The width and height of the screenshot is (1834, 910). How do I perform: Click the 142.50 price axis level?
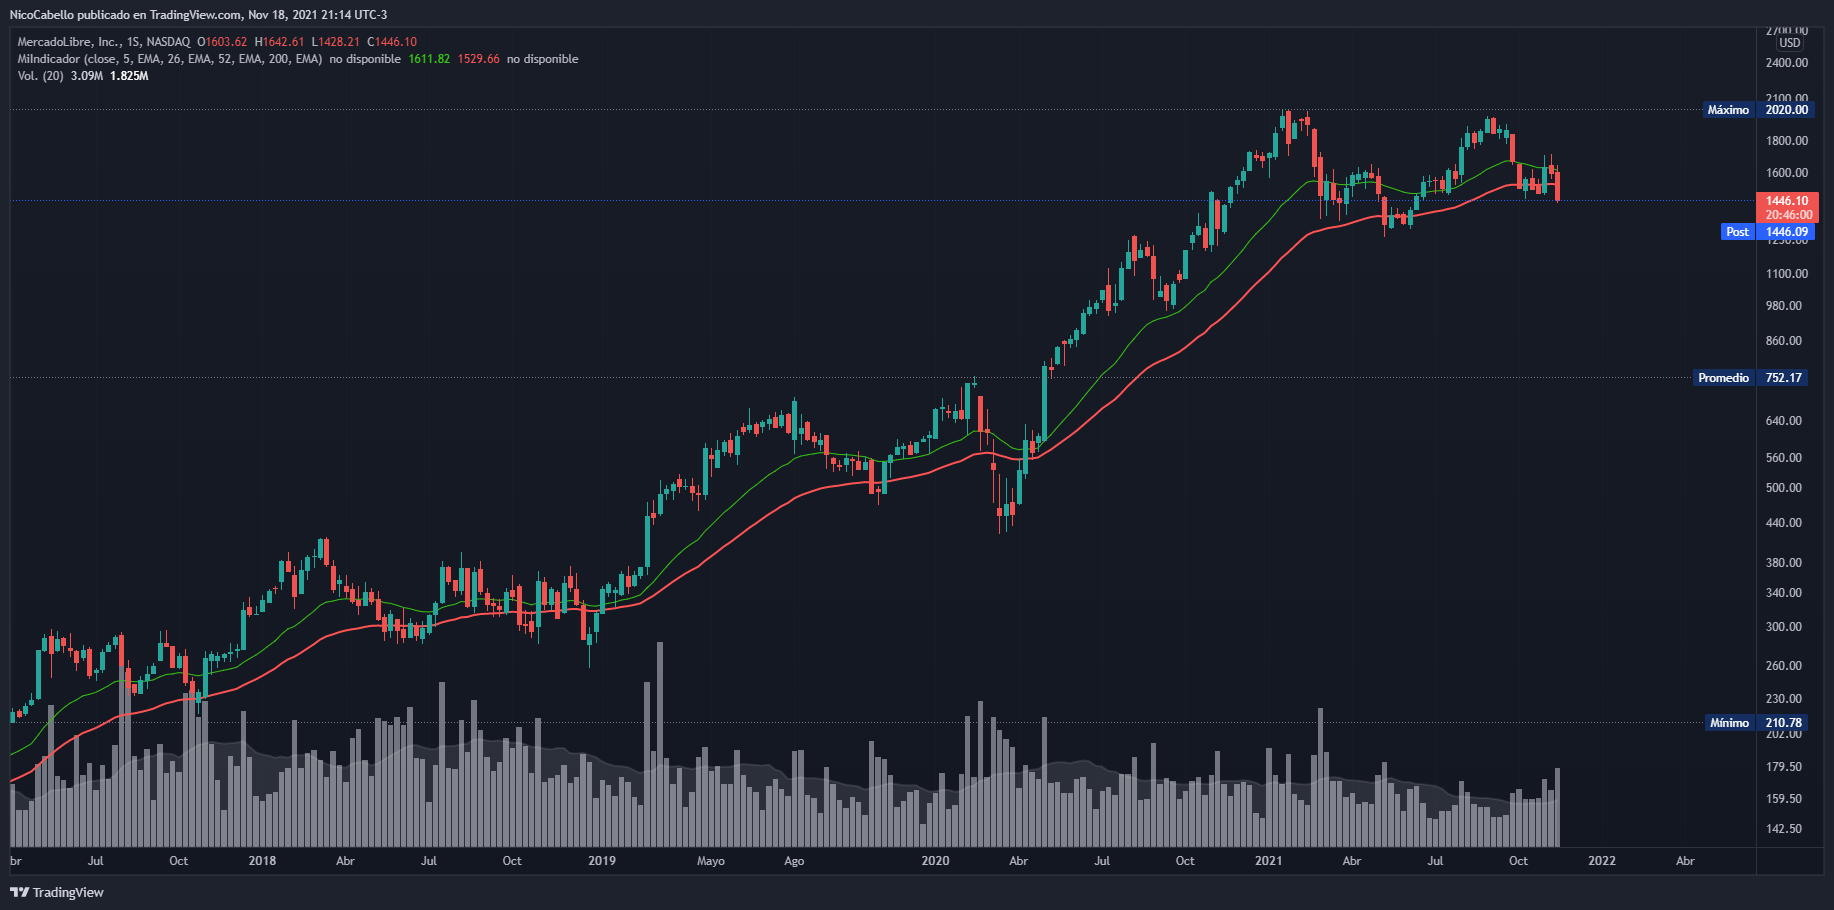(1784, 829)
